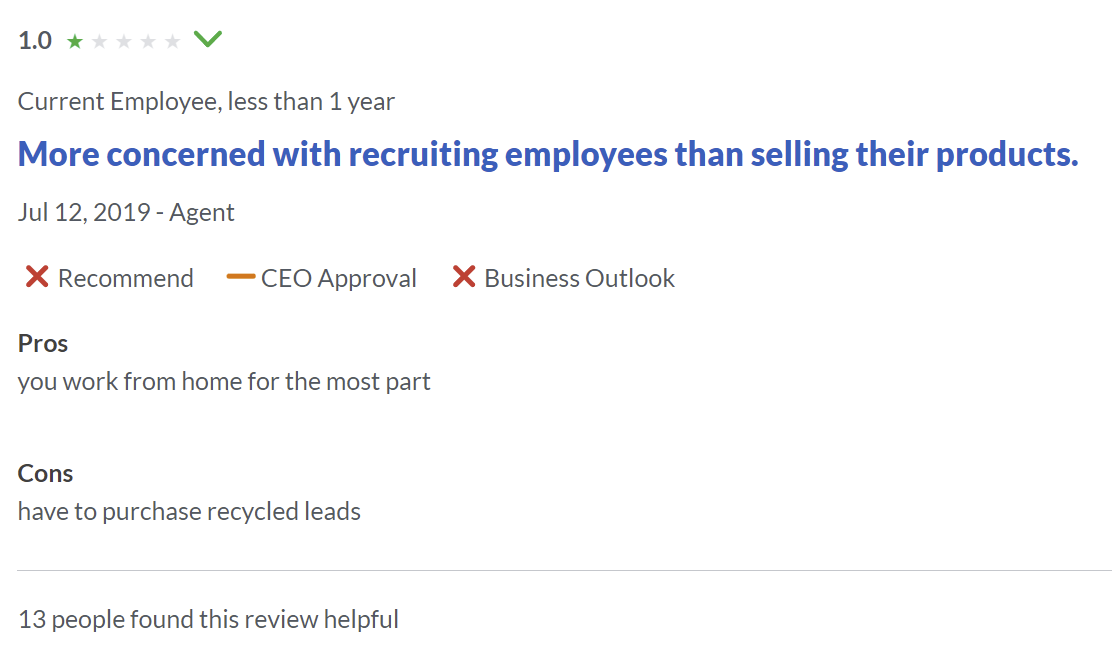1115x662 pixels.
Task: Click the Jul 12, 2019 - Agent text
Action: point(126,212)
